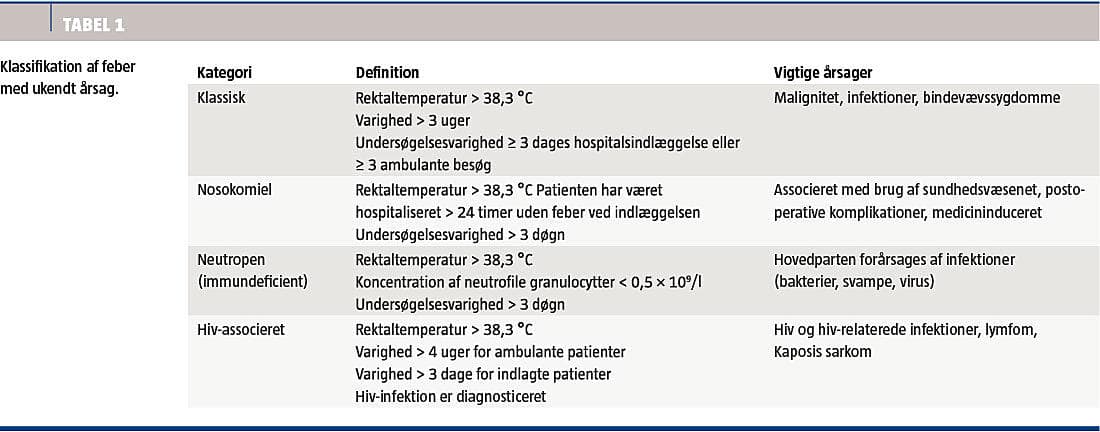Click the Hiv-associeret category cell
The width and height of the screenshot is (1100, 432).
tap(241, 329)
